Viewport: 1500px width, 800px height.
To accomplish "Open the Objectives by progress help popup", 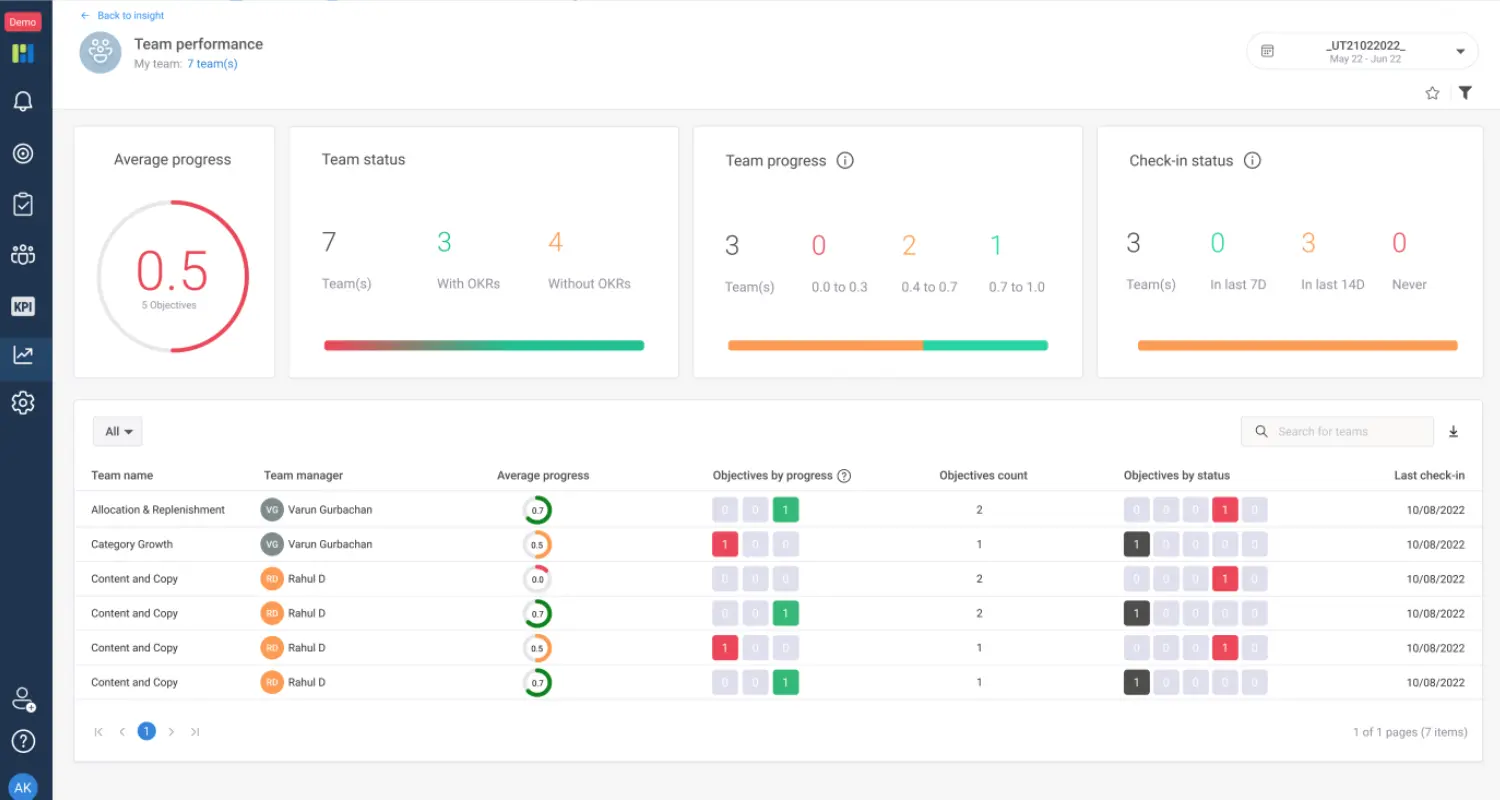I will click(x=843, y=475).
